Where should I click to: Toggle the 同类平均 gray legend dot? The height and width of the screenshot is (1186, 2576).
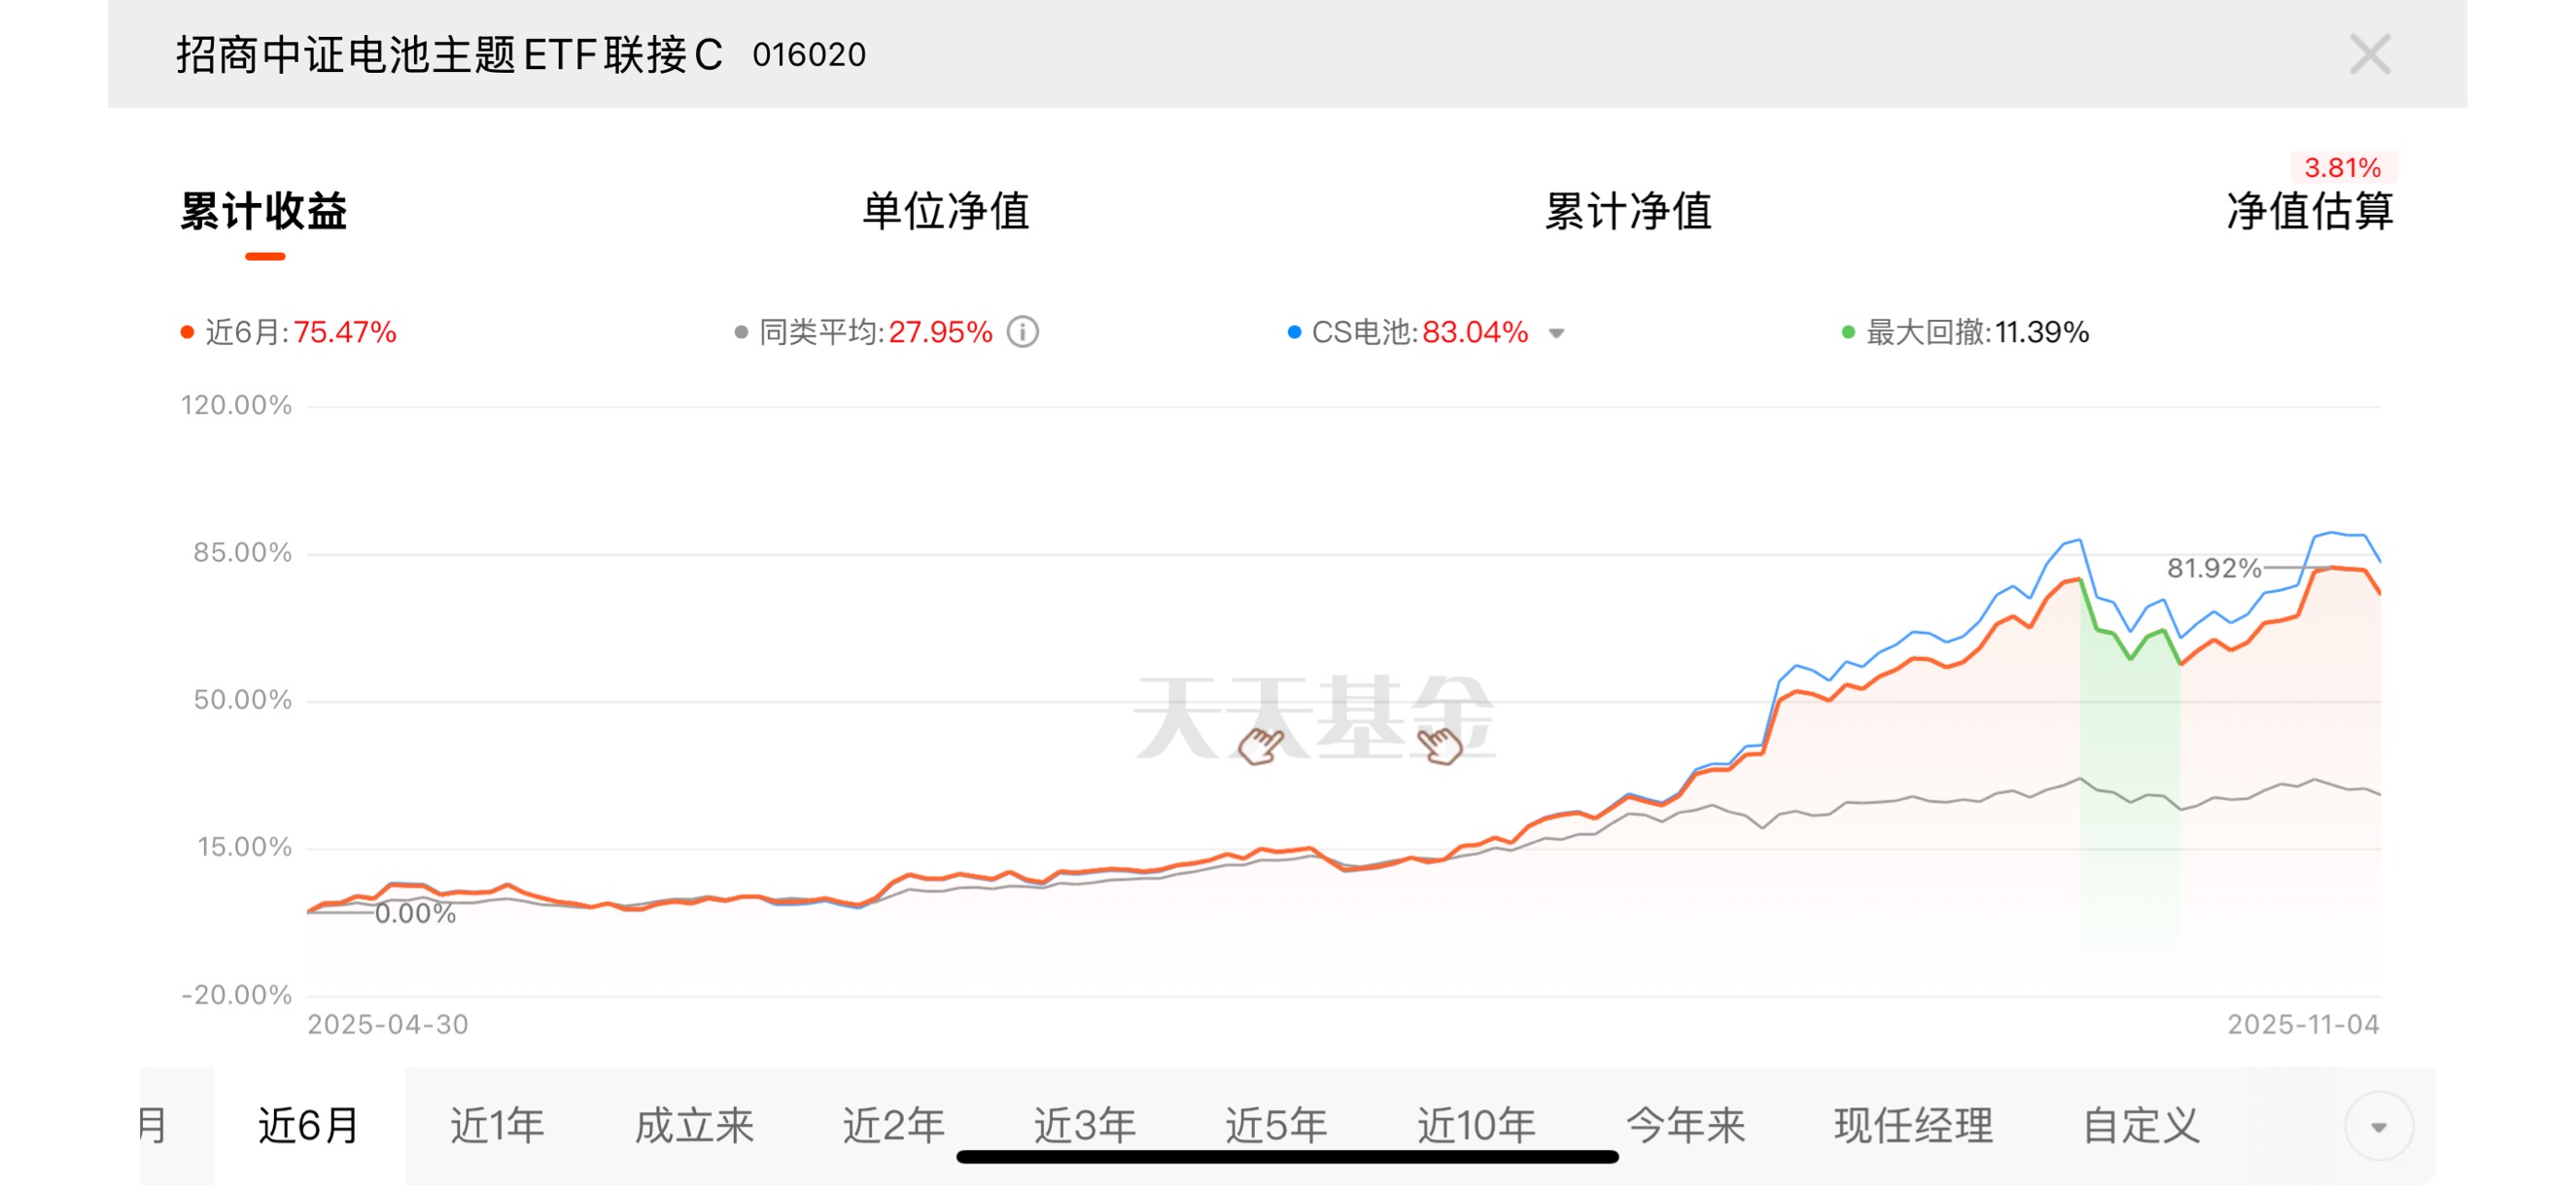[x=741, y=332]
